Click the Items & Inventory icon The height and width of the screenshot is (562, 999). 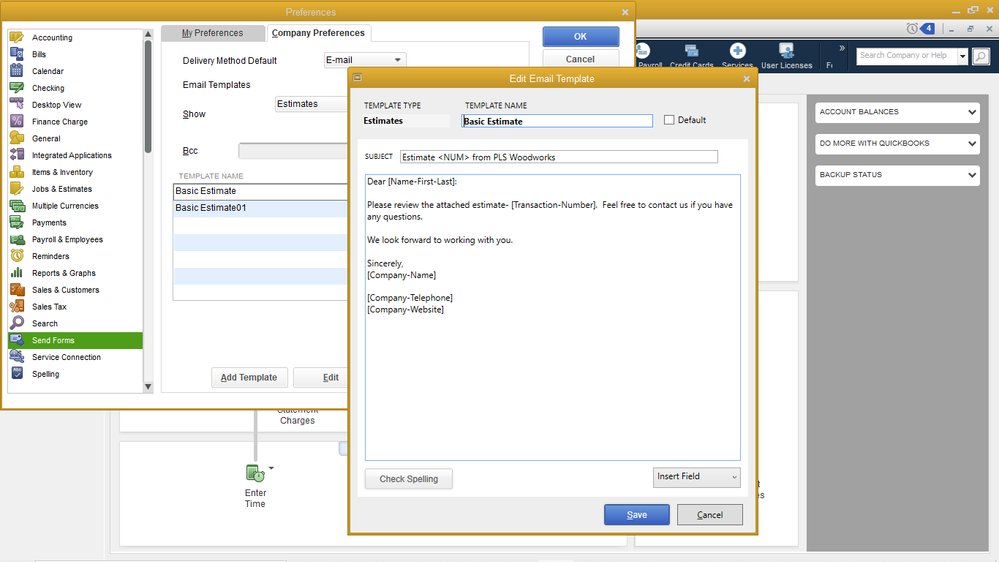pyautogui.click(x=17, y=172)
